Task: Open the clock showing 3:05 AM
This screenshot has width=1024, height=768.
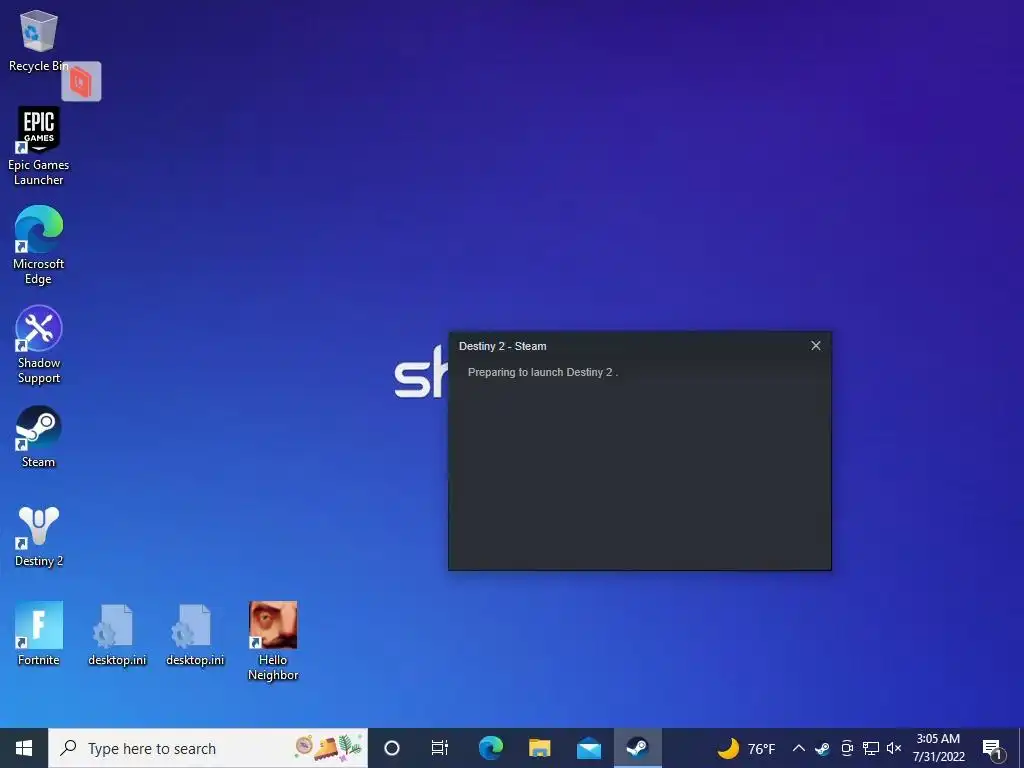Action: [938, 748]
